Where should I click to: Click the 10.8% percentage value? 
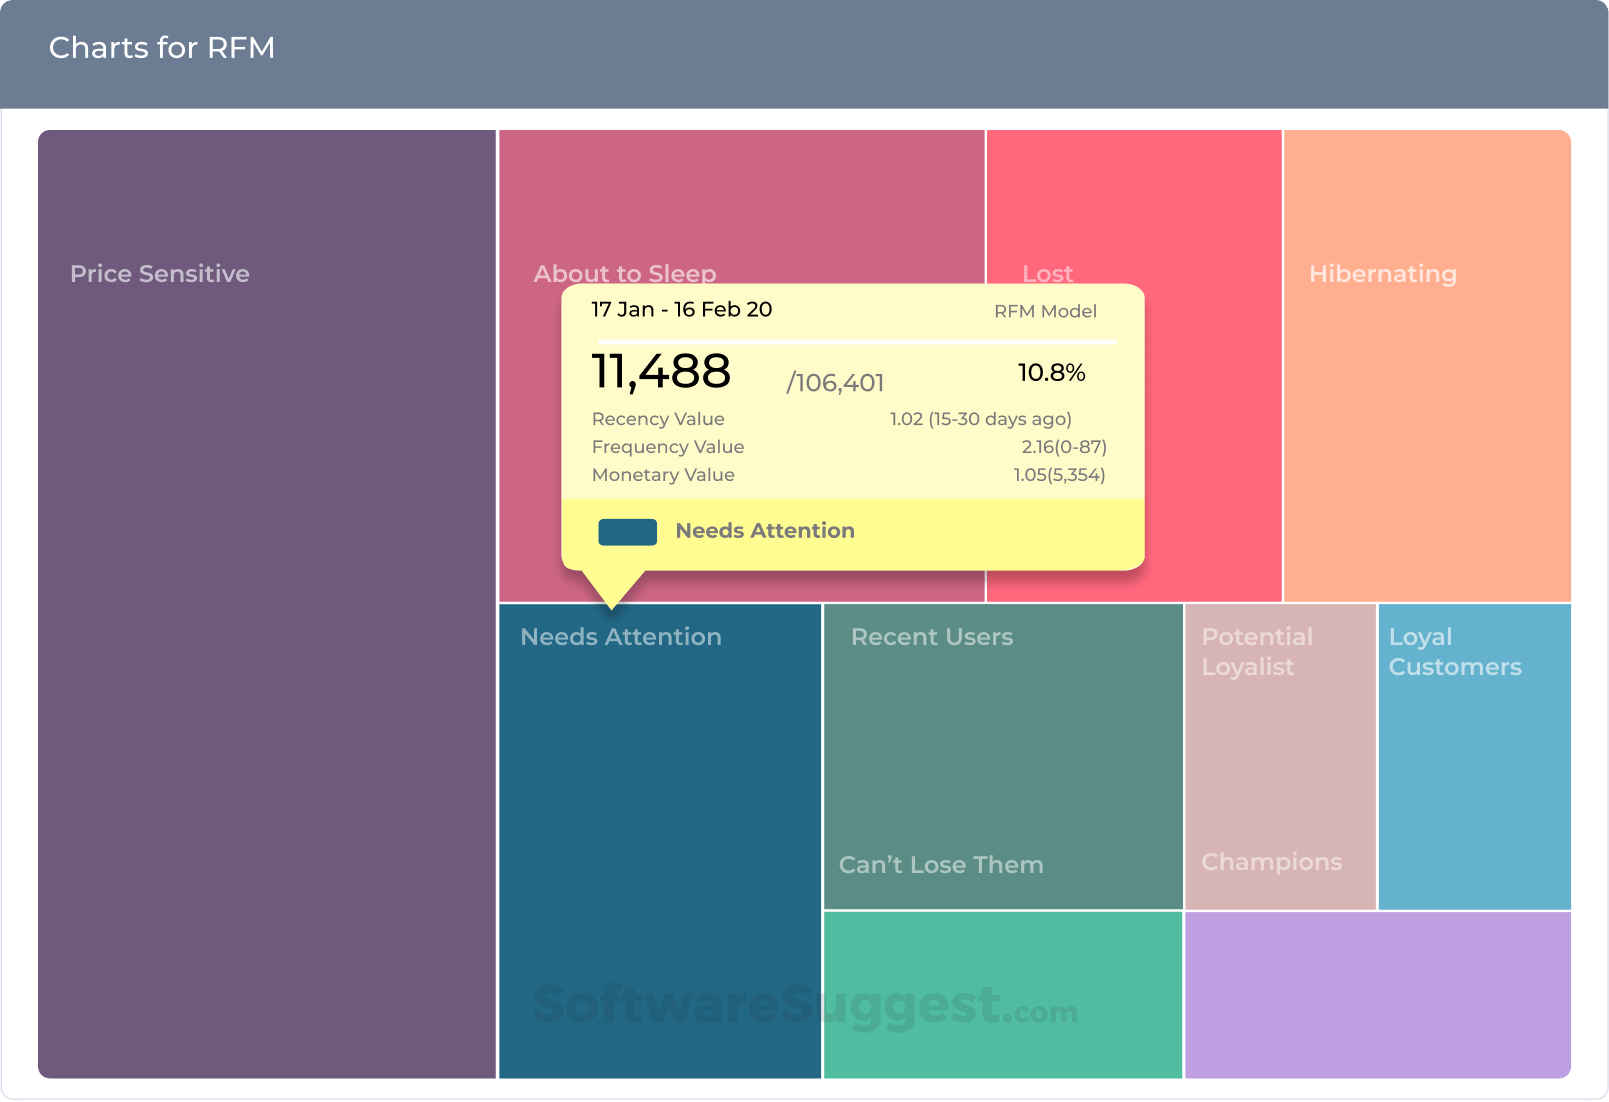1051,373
